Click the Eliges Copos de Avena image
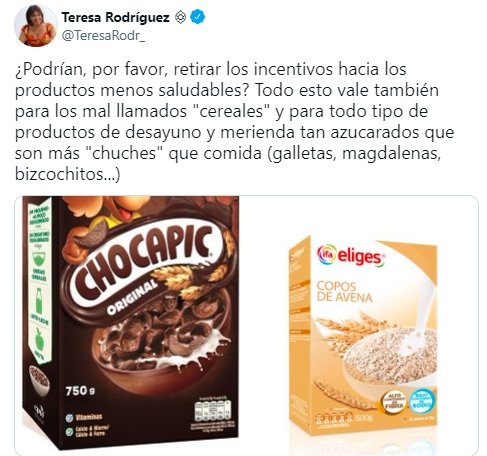487x456 pixels. 363,336
